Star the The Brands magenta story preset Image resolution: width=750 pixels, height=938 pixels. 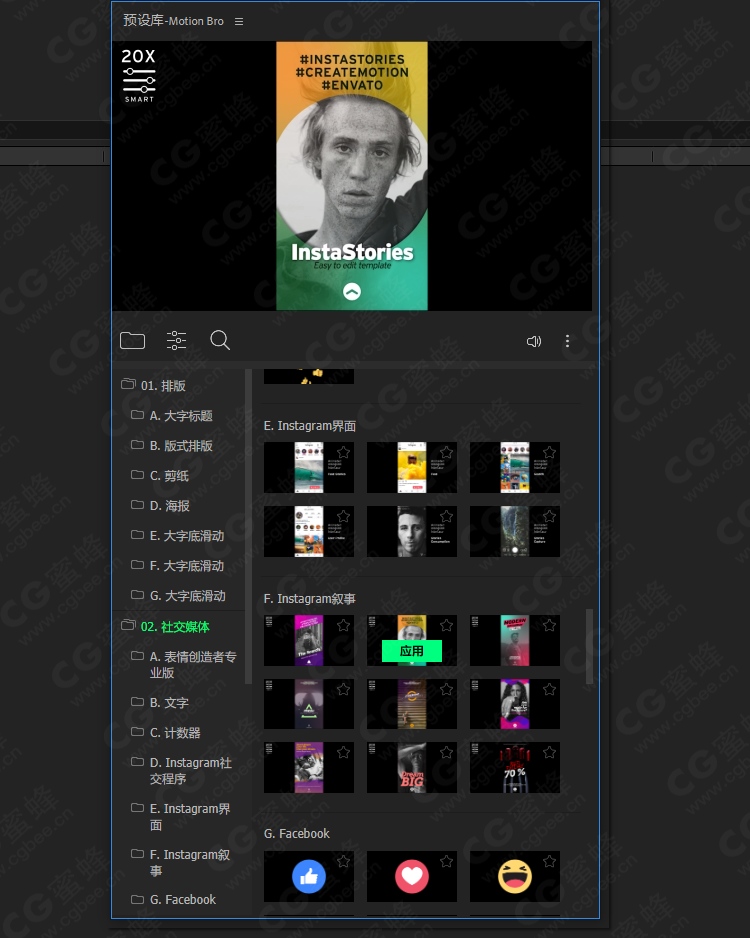(x=343, y=625)
